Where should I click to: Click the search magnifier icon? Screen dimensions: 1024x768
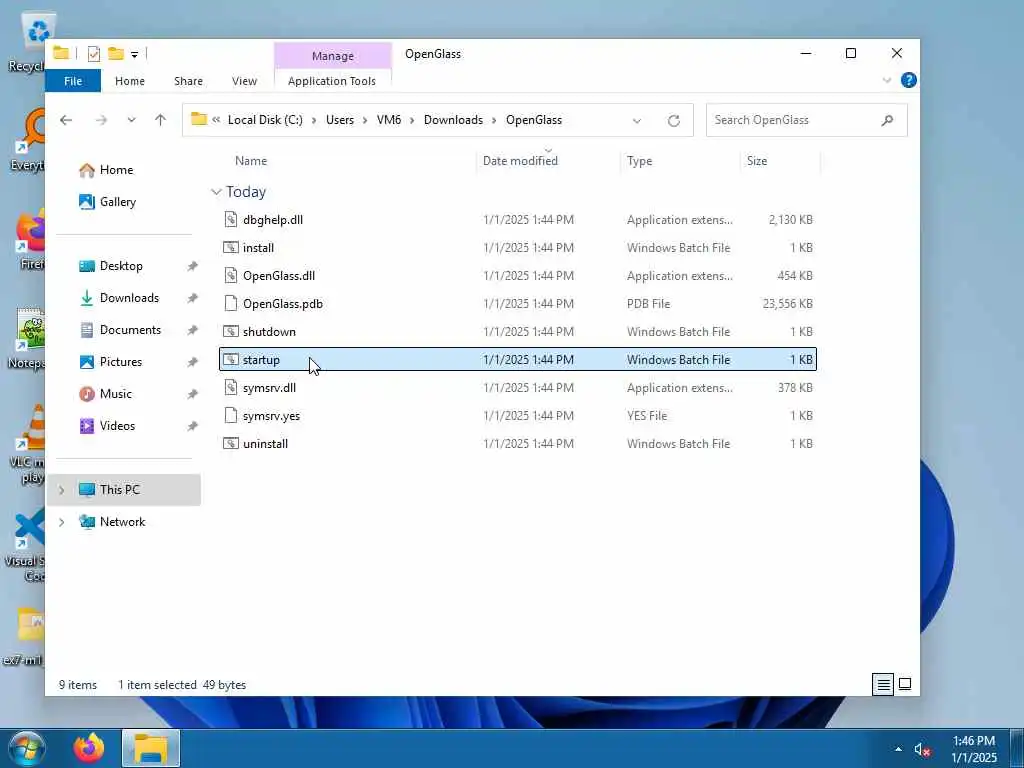[x=887, y=120]
